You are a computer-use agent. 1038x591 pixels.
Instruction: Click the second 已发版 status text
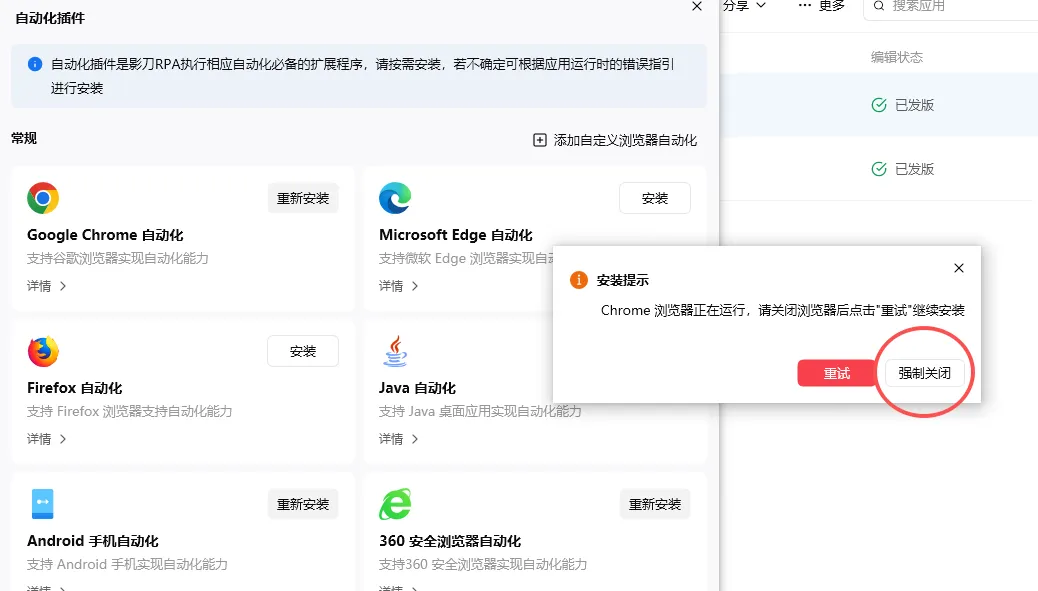(914, 169)
